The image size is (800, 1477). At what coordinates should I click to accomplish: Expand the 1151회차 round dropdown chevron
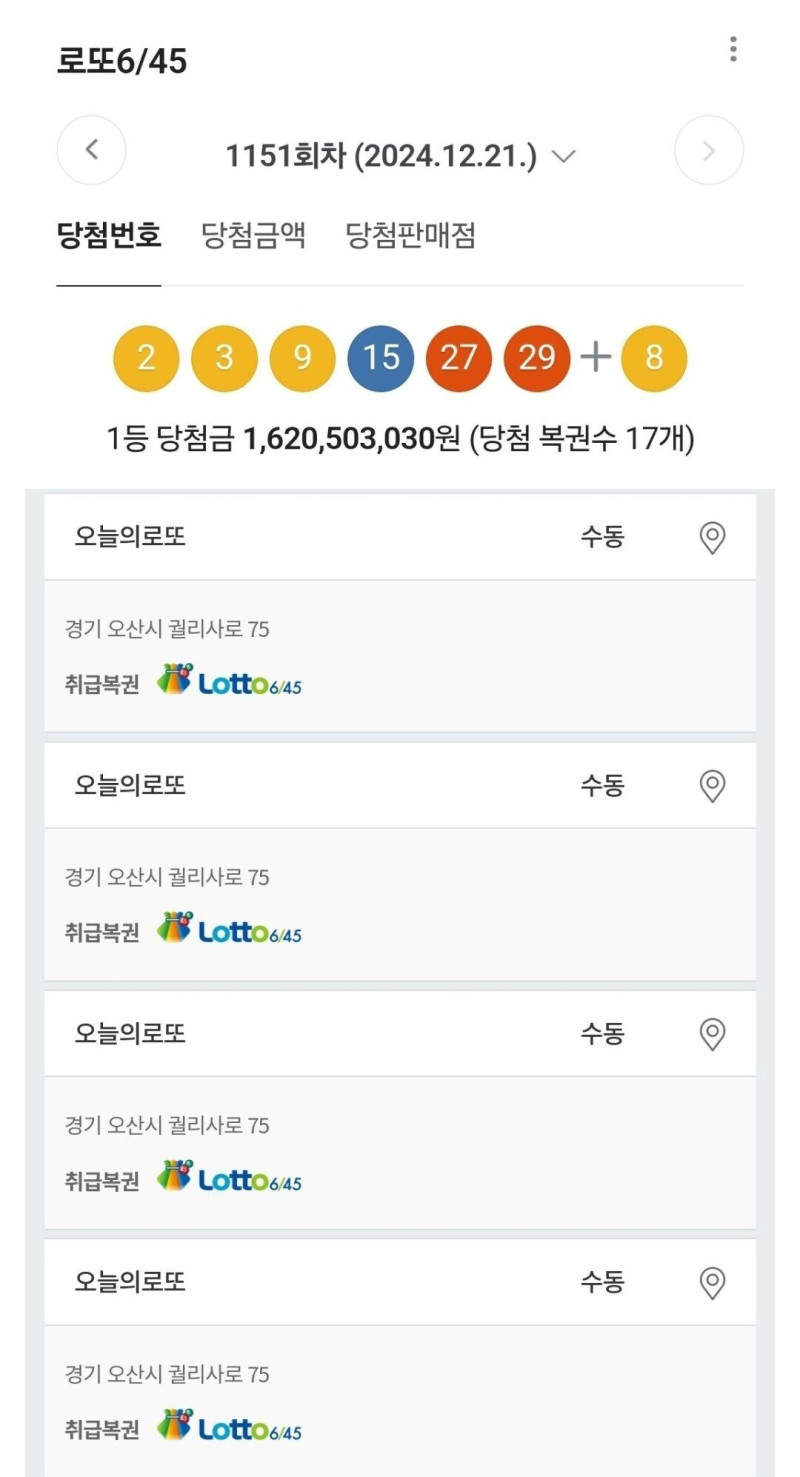[564, 157]
